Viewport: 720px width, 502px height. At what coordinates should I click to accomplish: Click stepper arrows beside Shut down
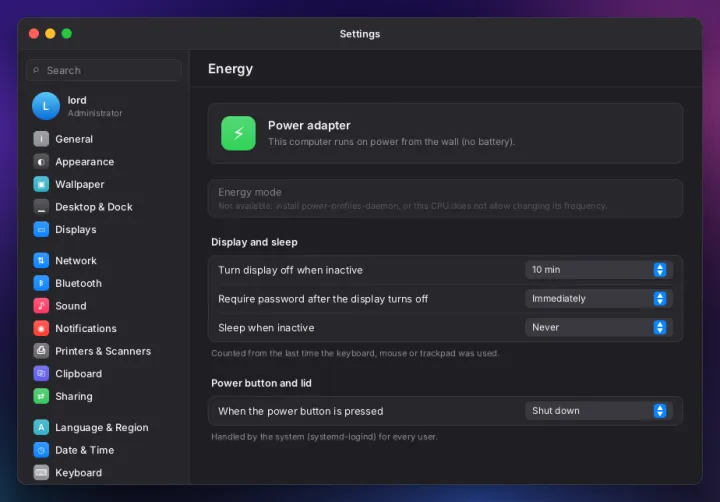click(x=660, y=411)
